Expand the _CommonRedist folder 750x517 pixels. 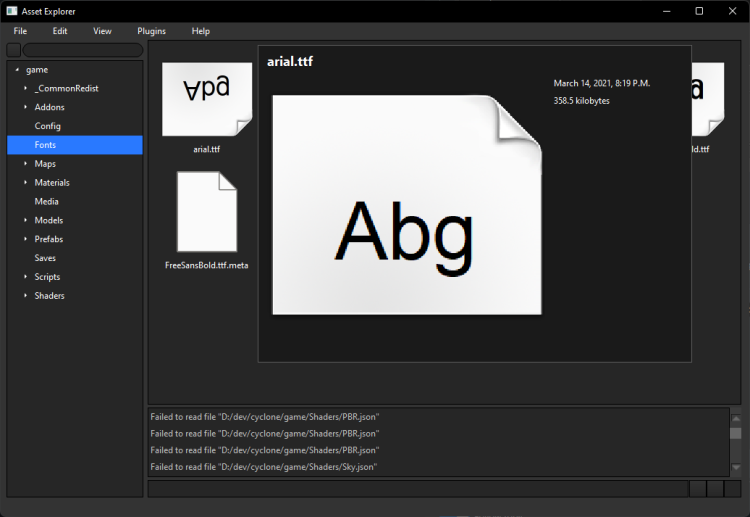click(x=26, y=89)
